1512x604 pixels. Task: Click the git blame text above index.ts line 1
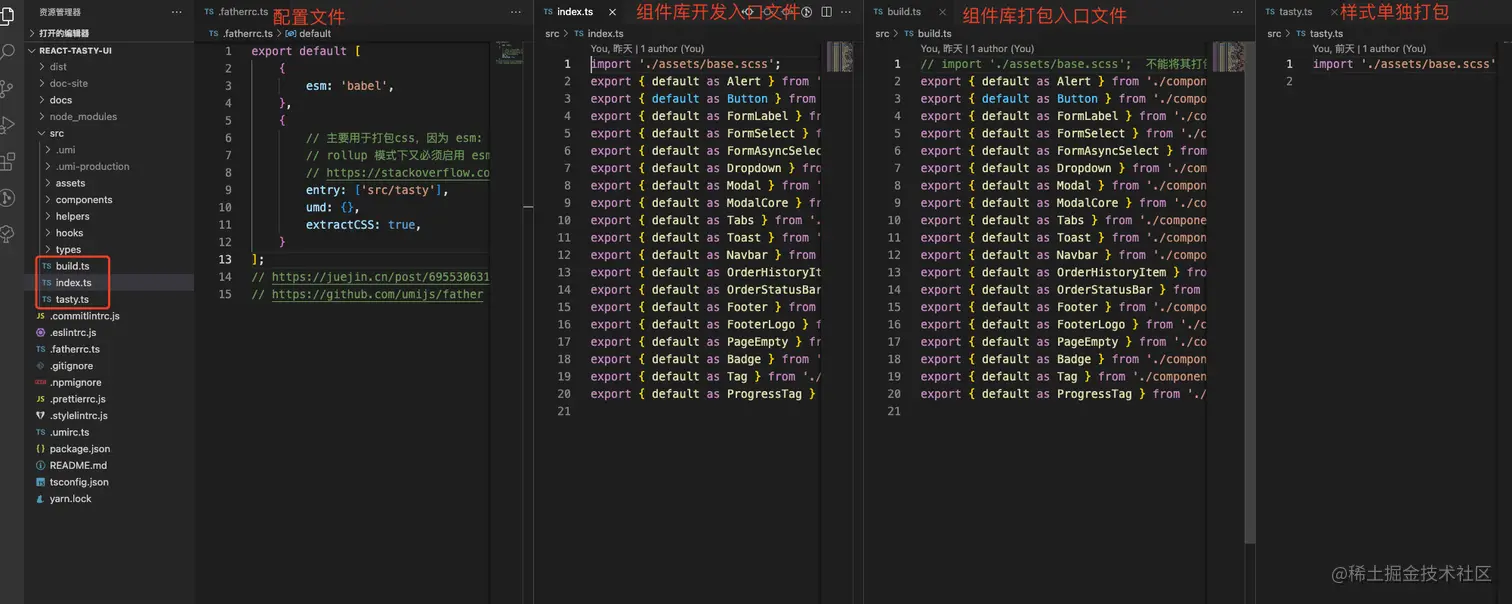[x=647, y=48]
